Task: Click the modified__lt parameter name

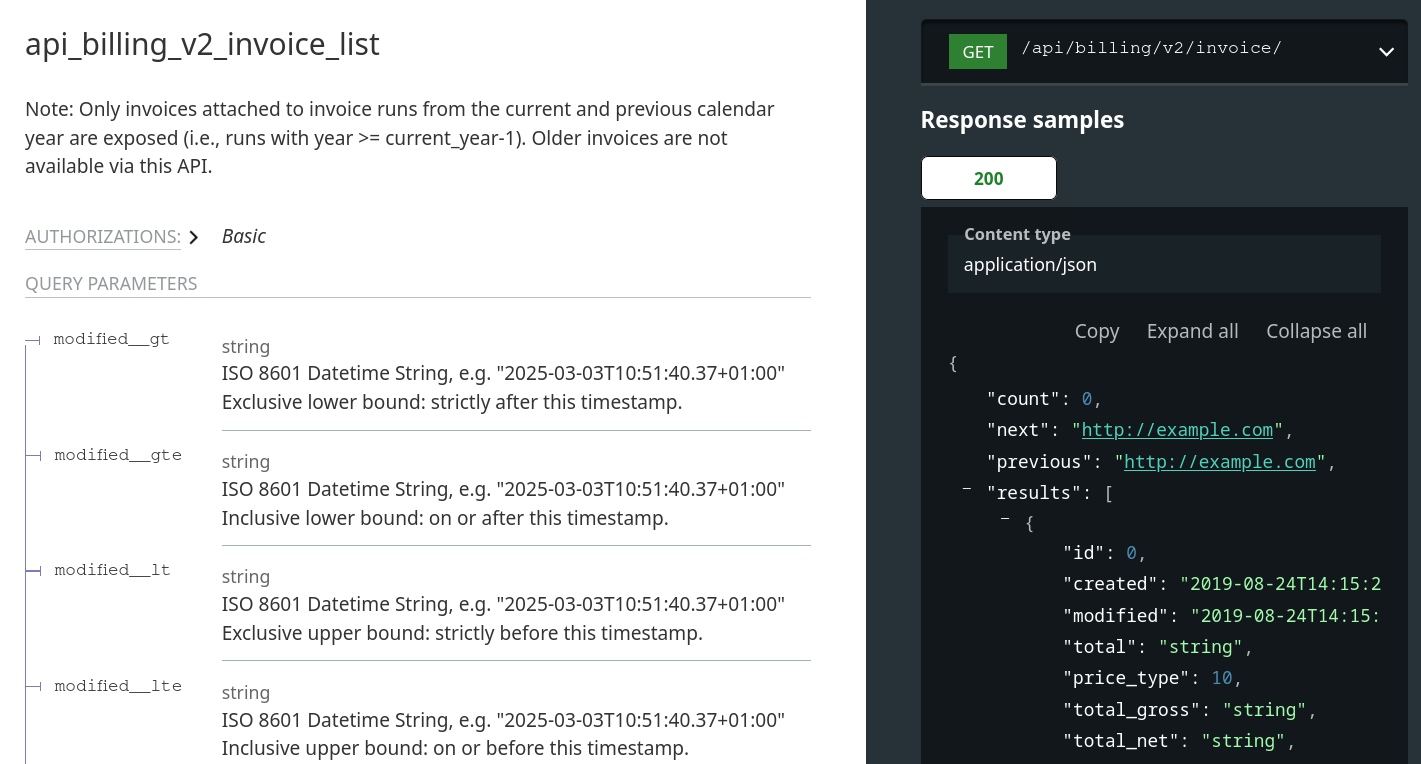Action: [x=112, y=570]
